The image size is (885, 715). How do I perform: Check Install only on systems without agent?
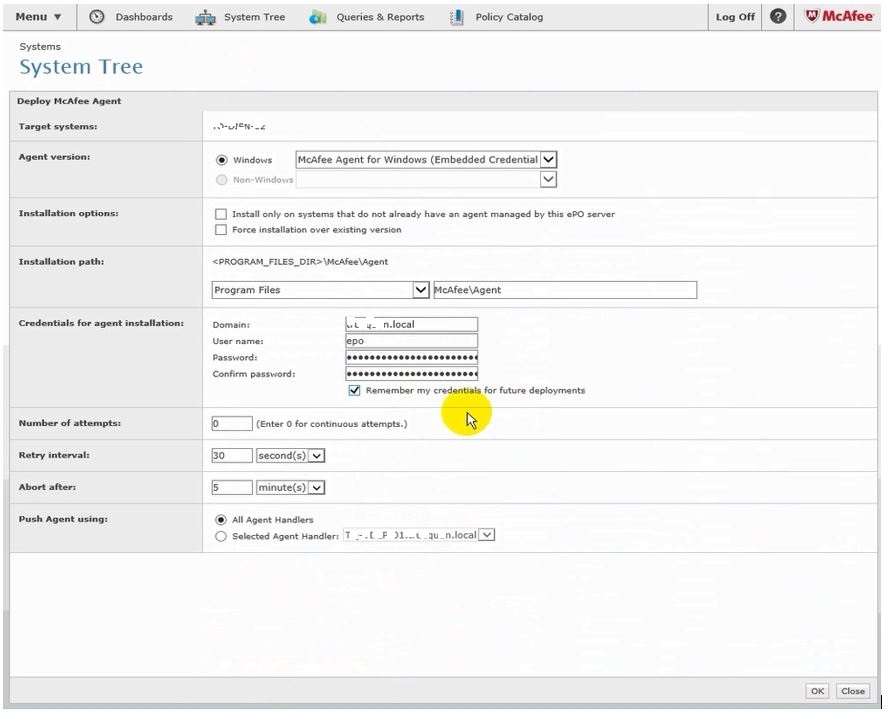click(221, 214)
